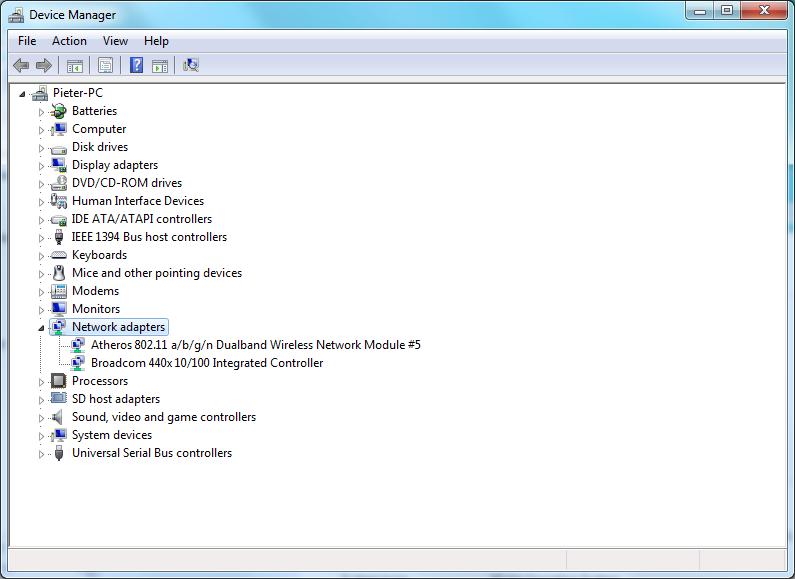Click the DVD/CD-ROM drives icon

(59, 183)
